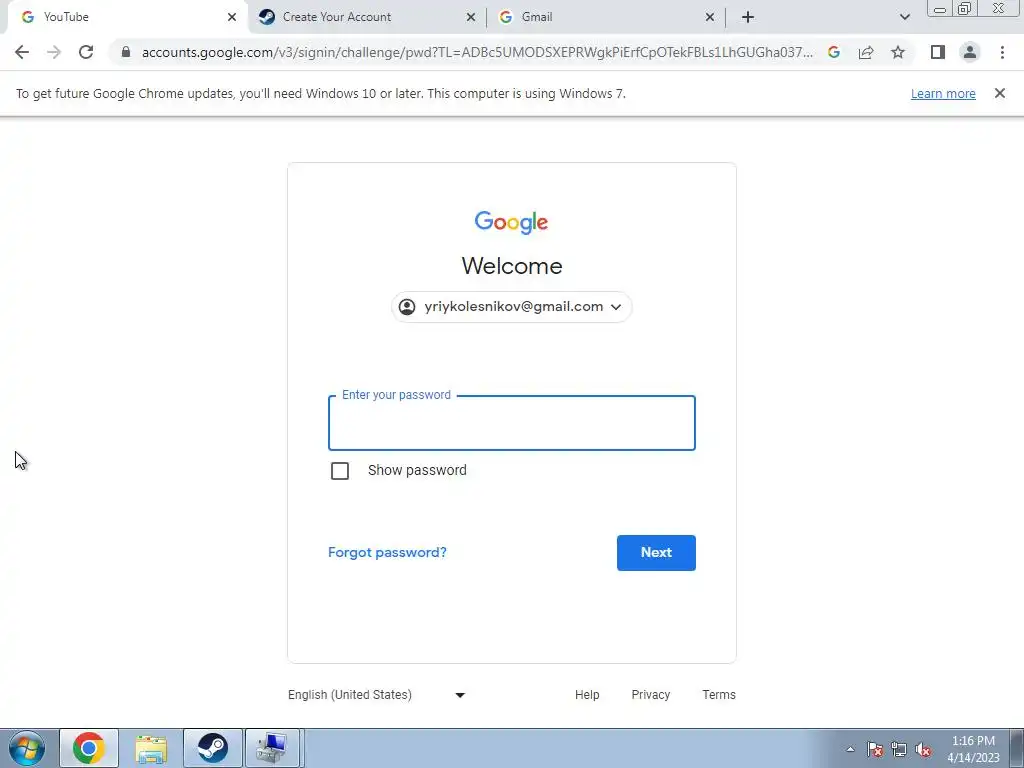Close the YouTube tab
The width and height of the screenshot is (1024, 768).
232,17
